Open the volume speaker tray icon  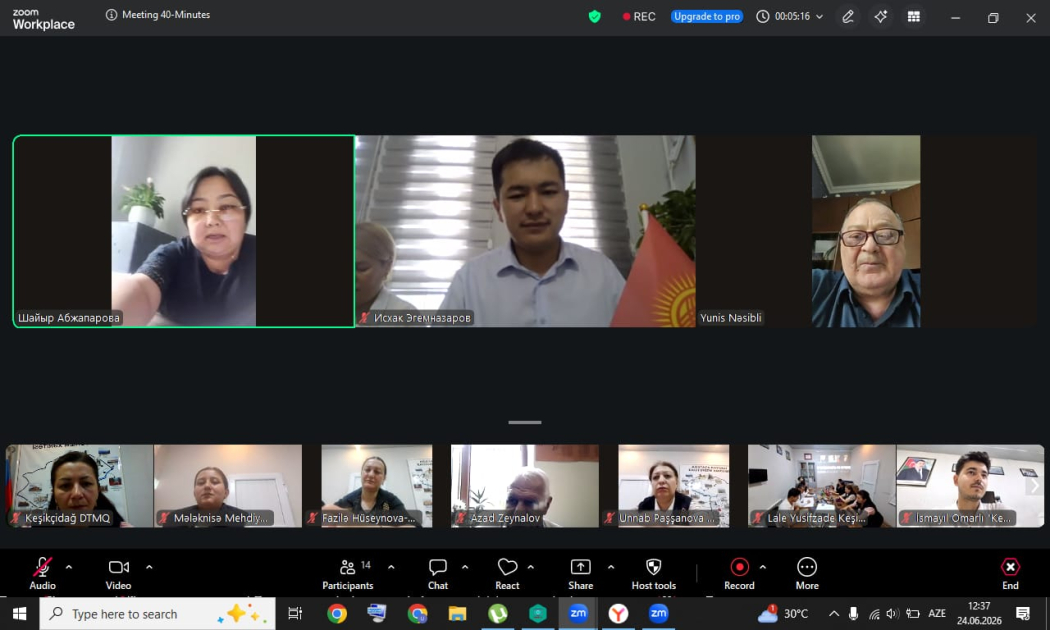coord(892,613)
